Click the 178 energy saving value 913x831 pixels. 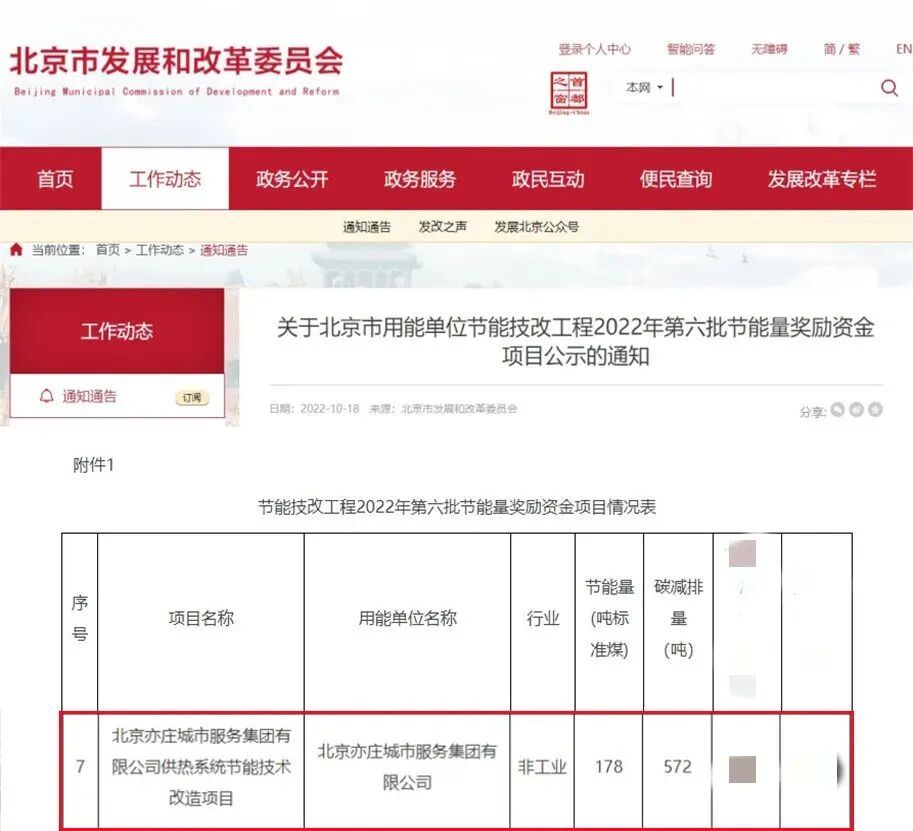(609, 766)
